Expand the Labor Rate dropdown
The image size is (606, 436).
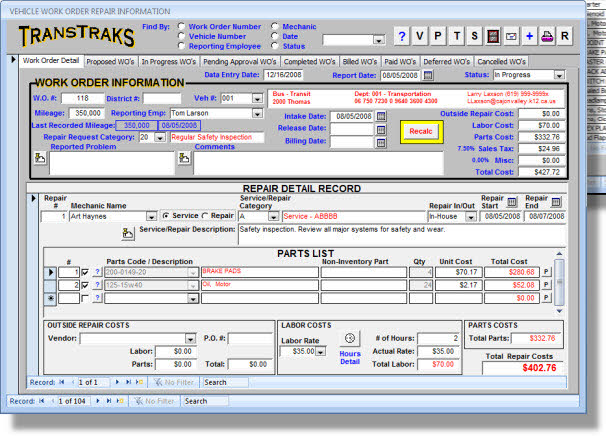click(x=318, y=352)
